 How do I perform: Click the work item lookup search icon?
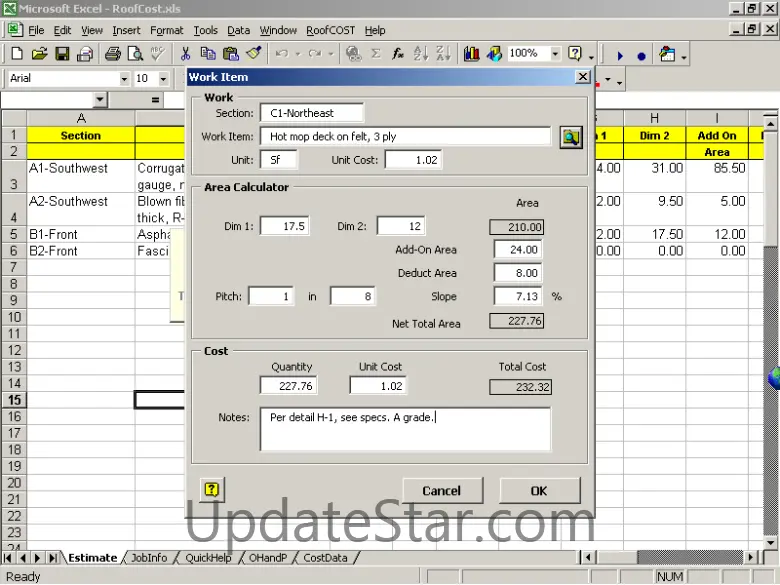pos(571,137)
